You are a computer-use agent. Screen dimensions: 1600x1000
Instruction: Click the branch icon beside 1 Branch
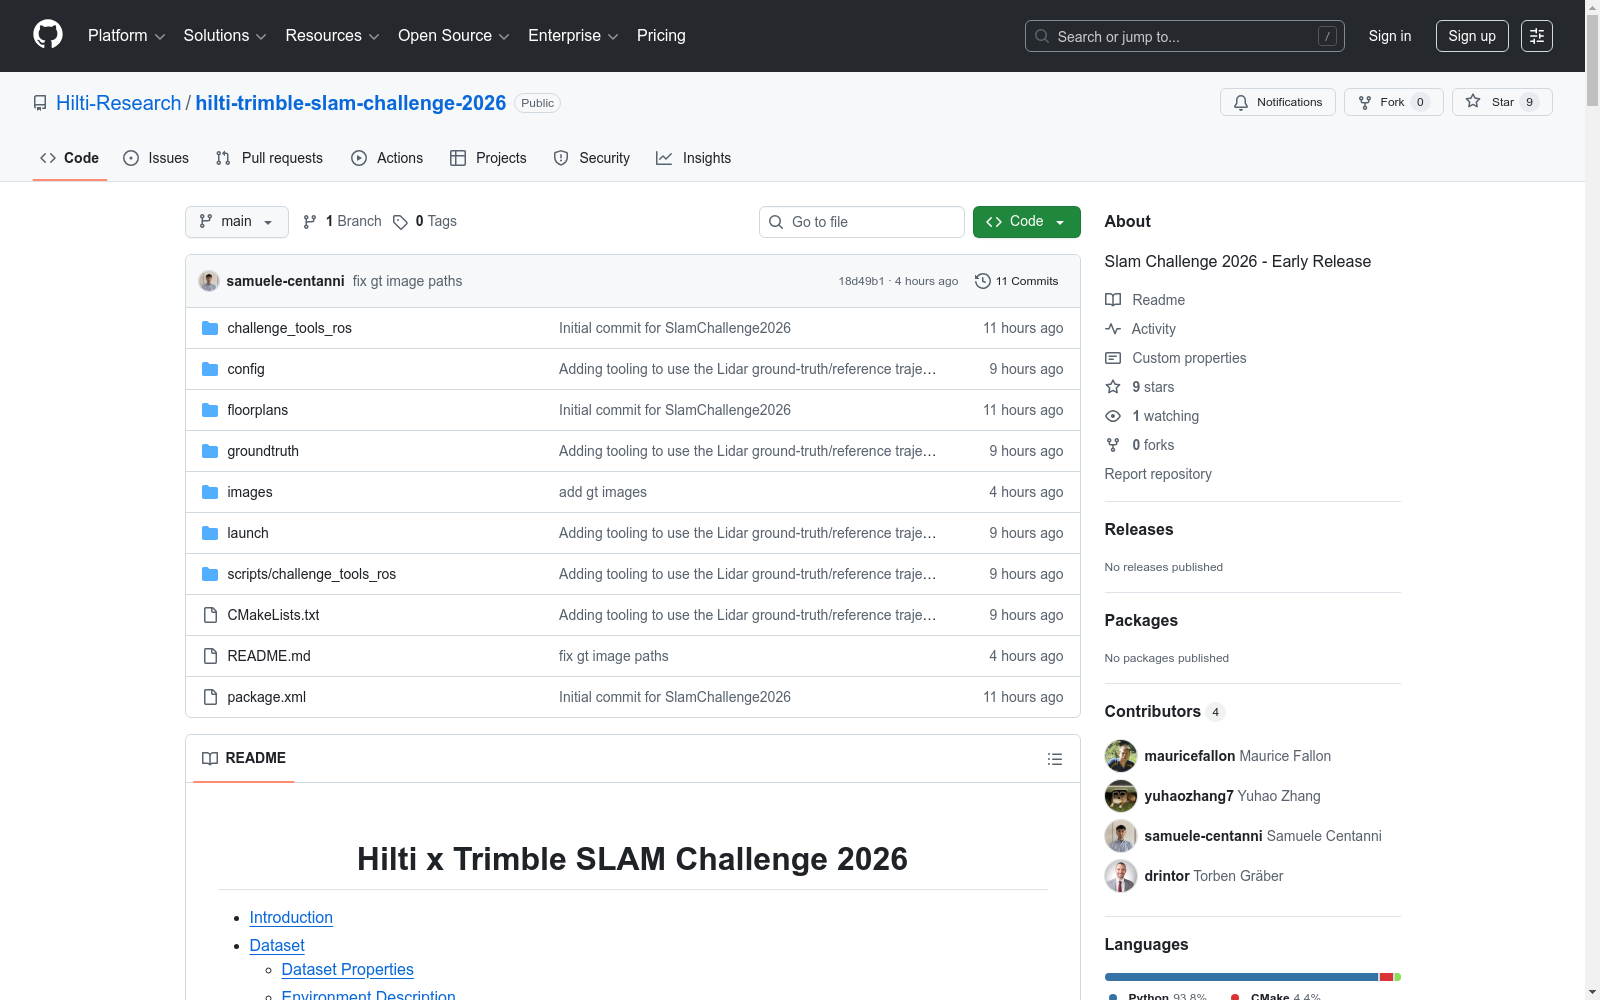[x=310, y=222]
